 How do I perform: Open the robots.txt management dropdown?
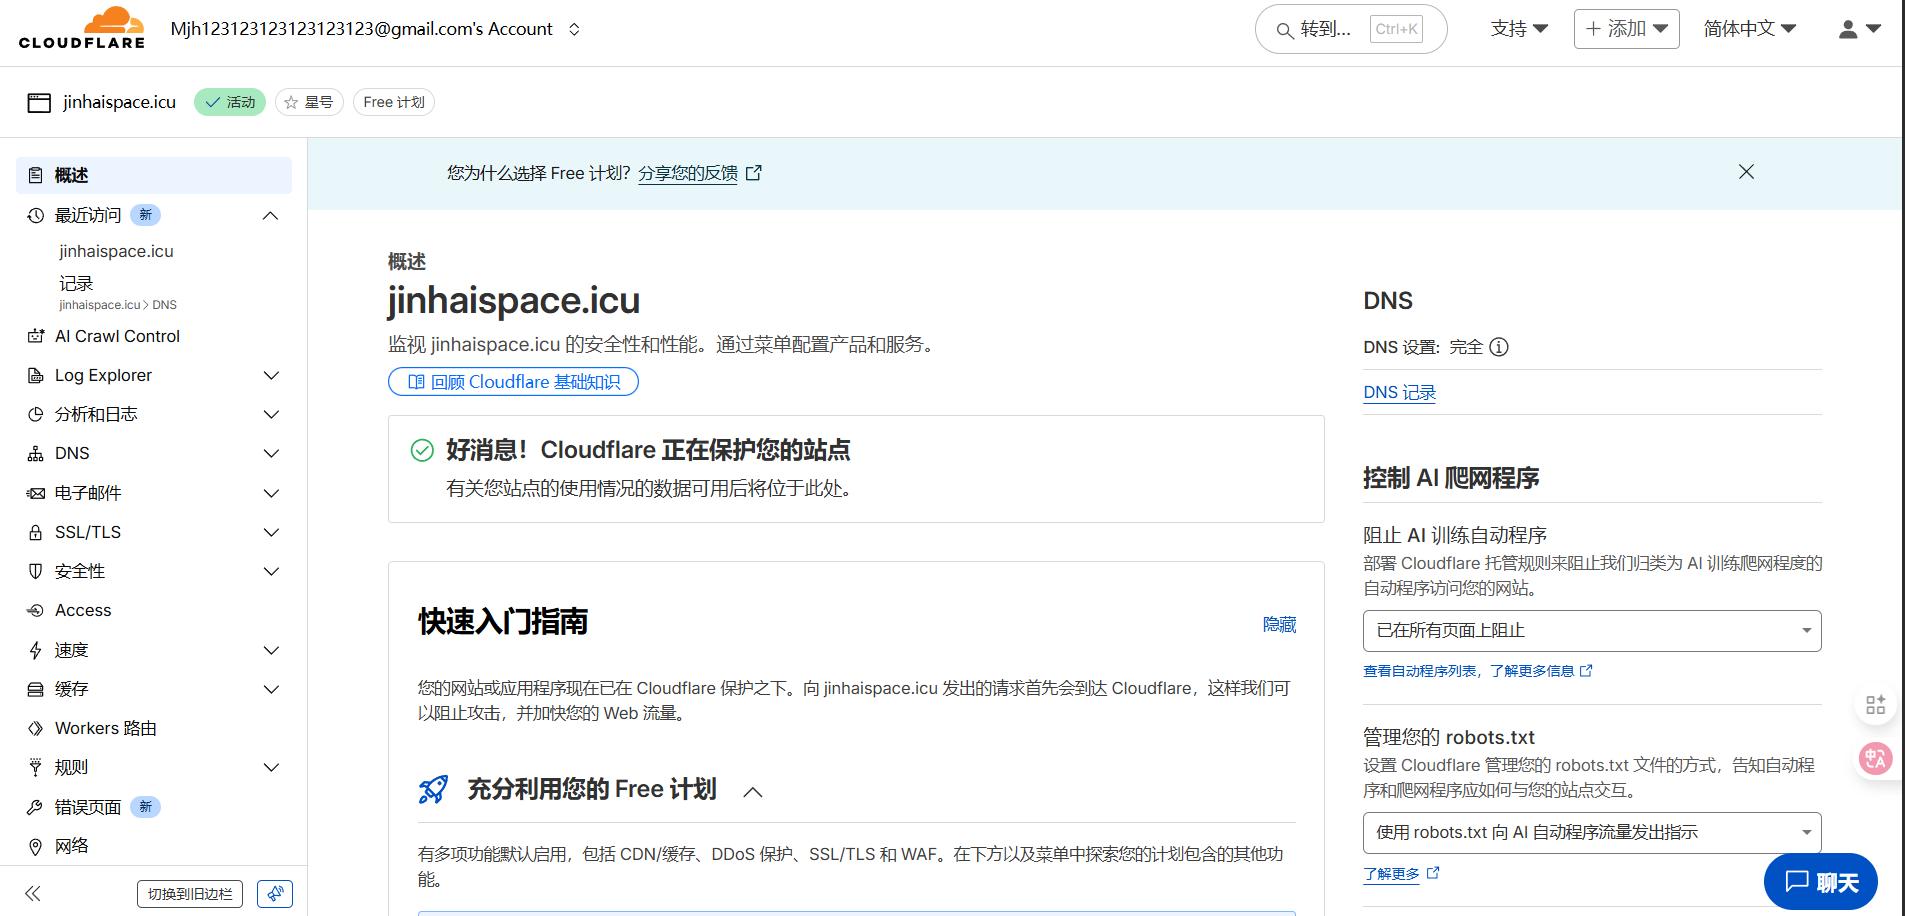click(1591, 832)
